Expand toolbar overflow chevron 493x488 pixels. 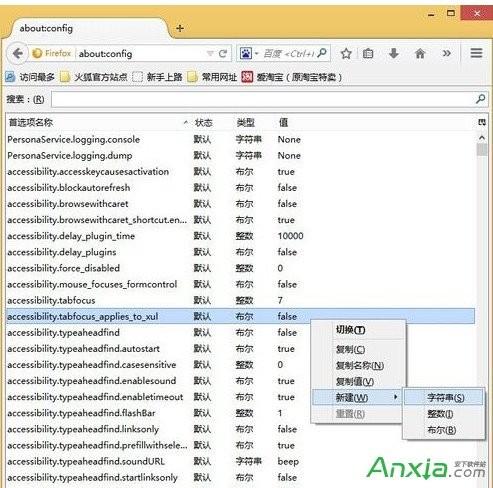coord(447,53)
